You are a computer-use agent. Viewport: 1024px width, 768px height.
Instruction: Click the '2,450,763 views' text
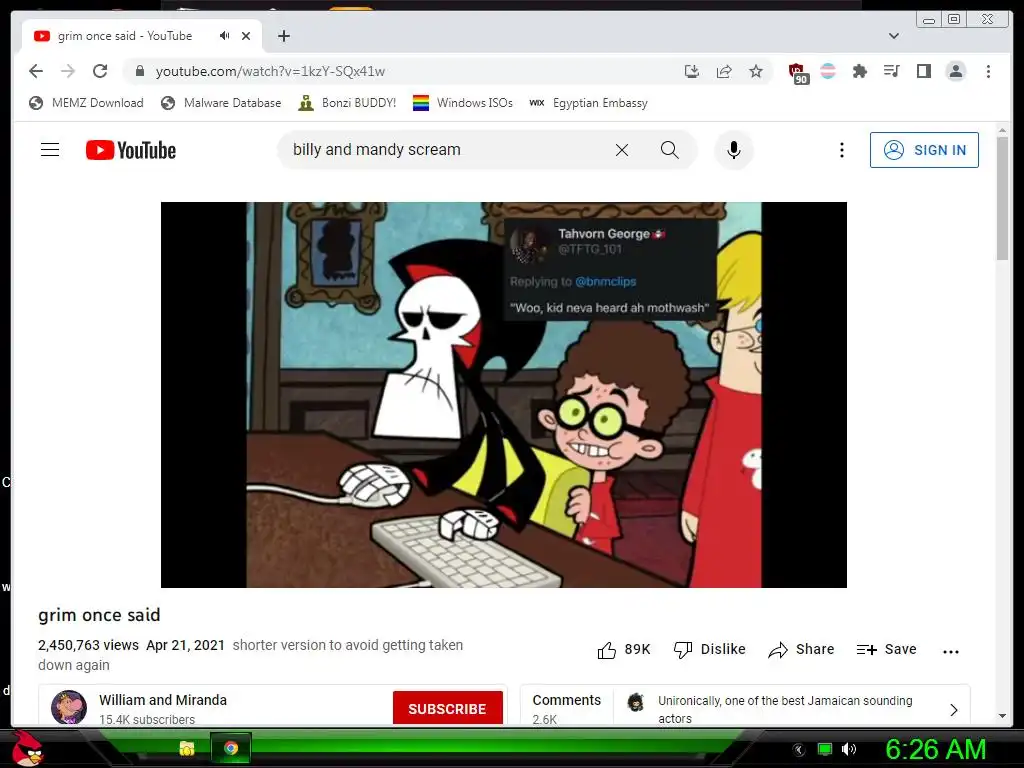88,645
